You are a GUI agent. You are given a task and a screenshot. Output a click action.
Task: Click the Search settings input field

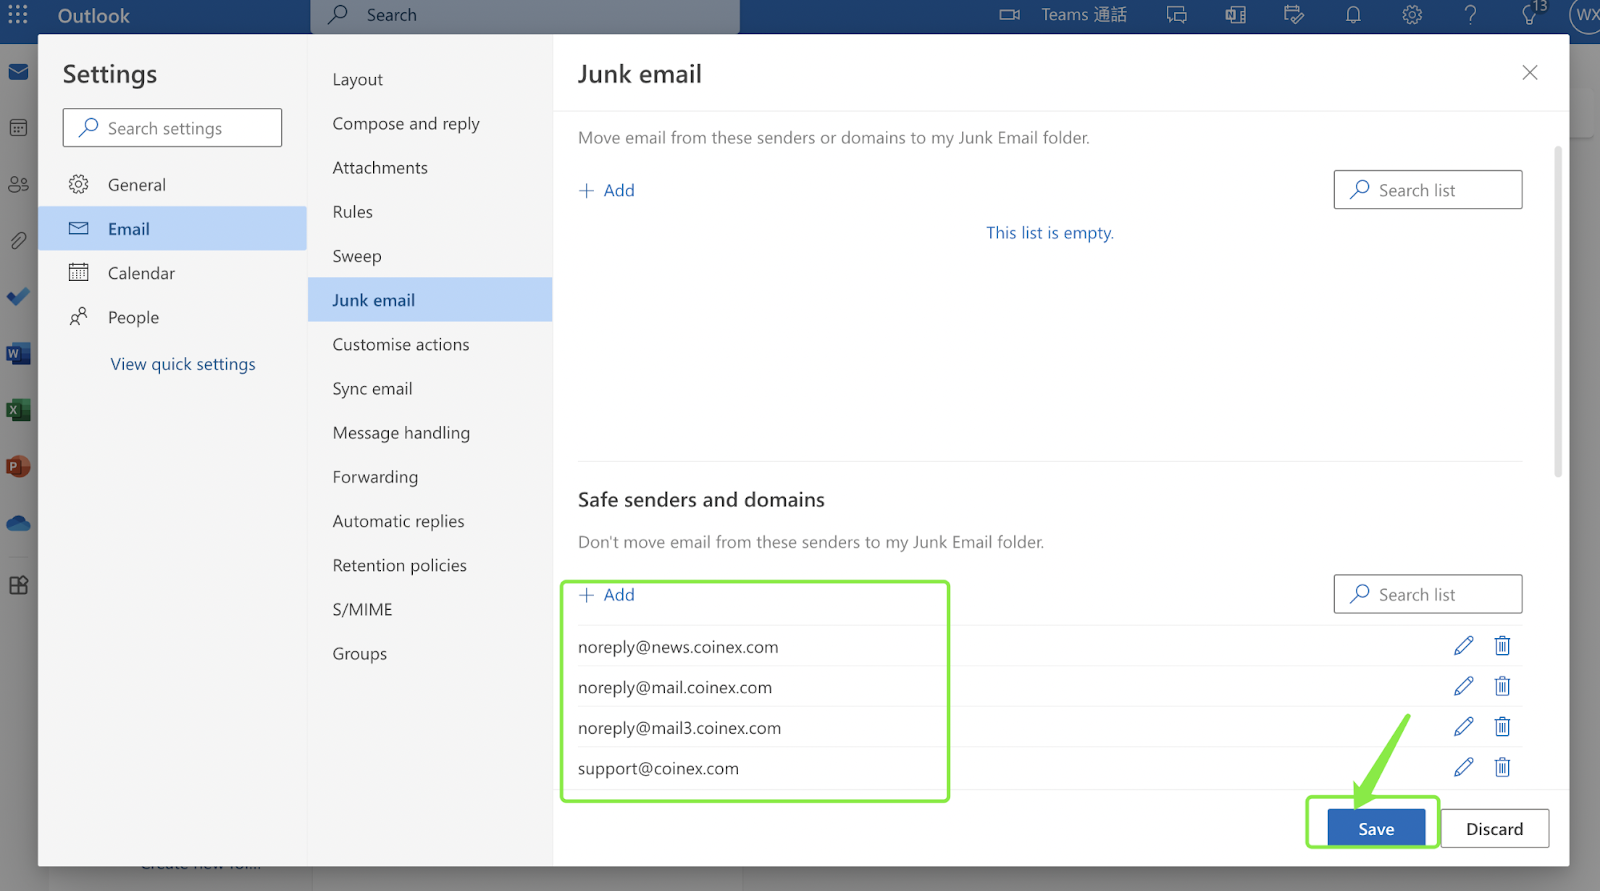click(x=180, y=128)
